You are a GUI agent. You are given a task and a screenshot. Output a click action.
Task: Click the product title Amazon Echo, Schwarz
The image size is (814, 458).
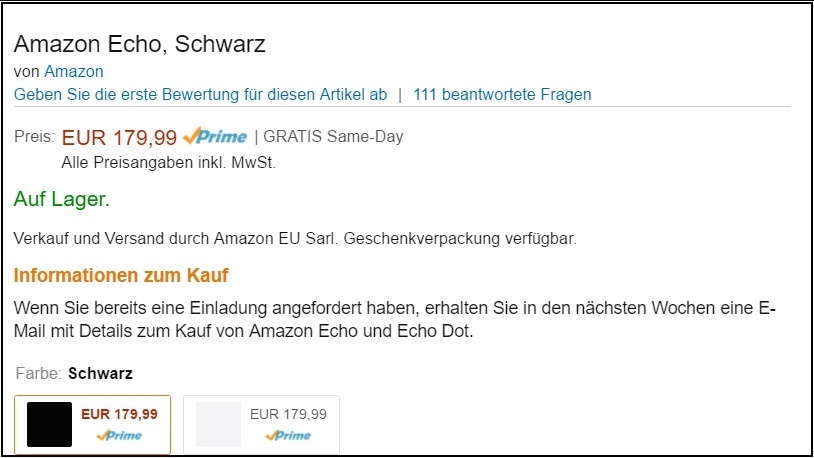[x=139, y=45]
